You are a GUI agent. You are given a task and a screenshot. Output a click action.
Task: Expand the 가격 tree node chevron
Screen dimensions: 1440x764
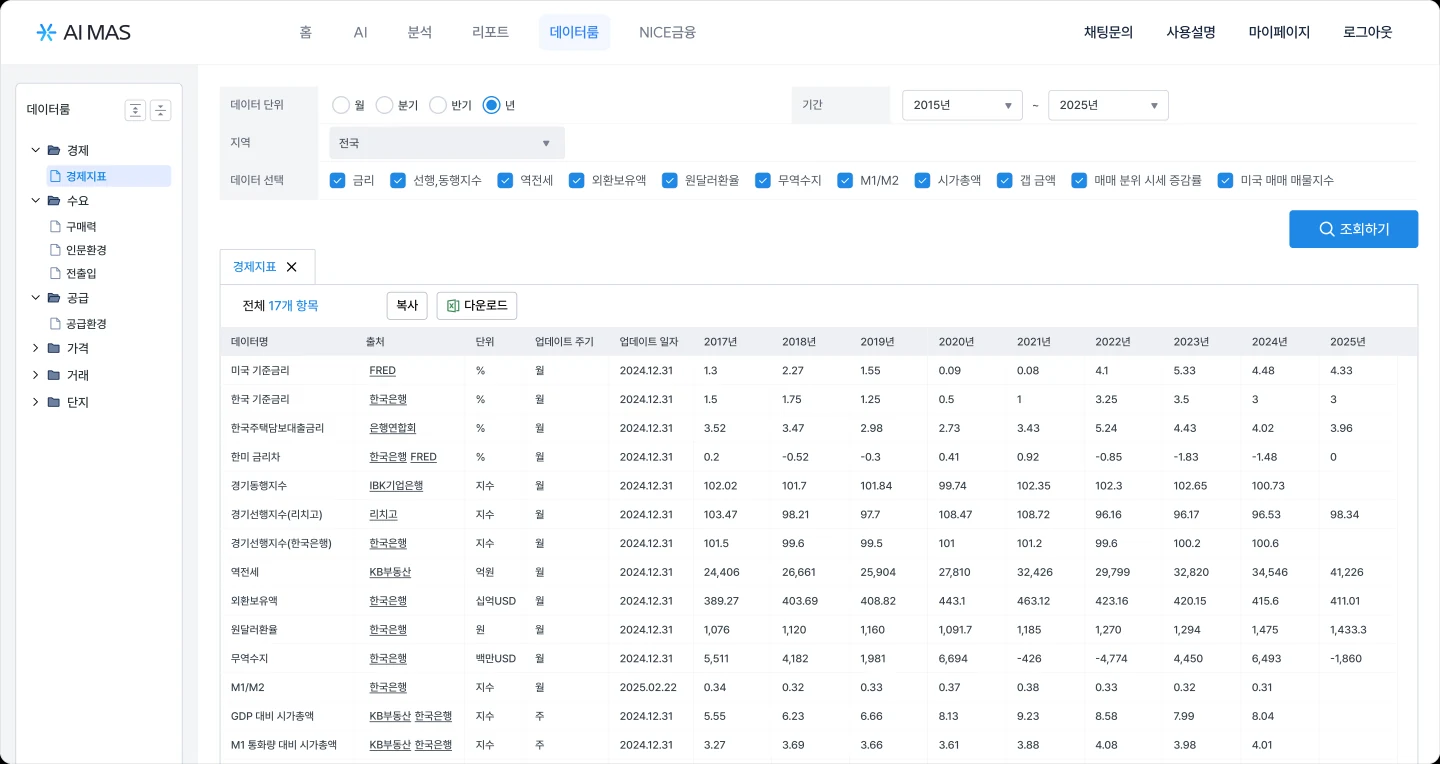(x=36, y=348)
